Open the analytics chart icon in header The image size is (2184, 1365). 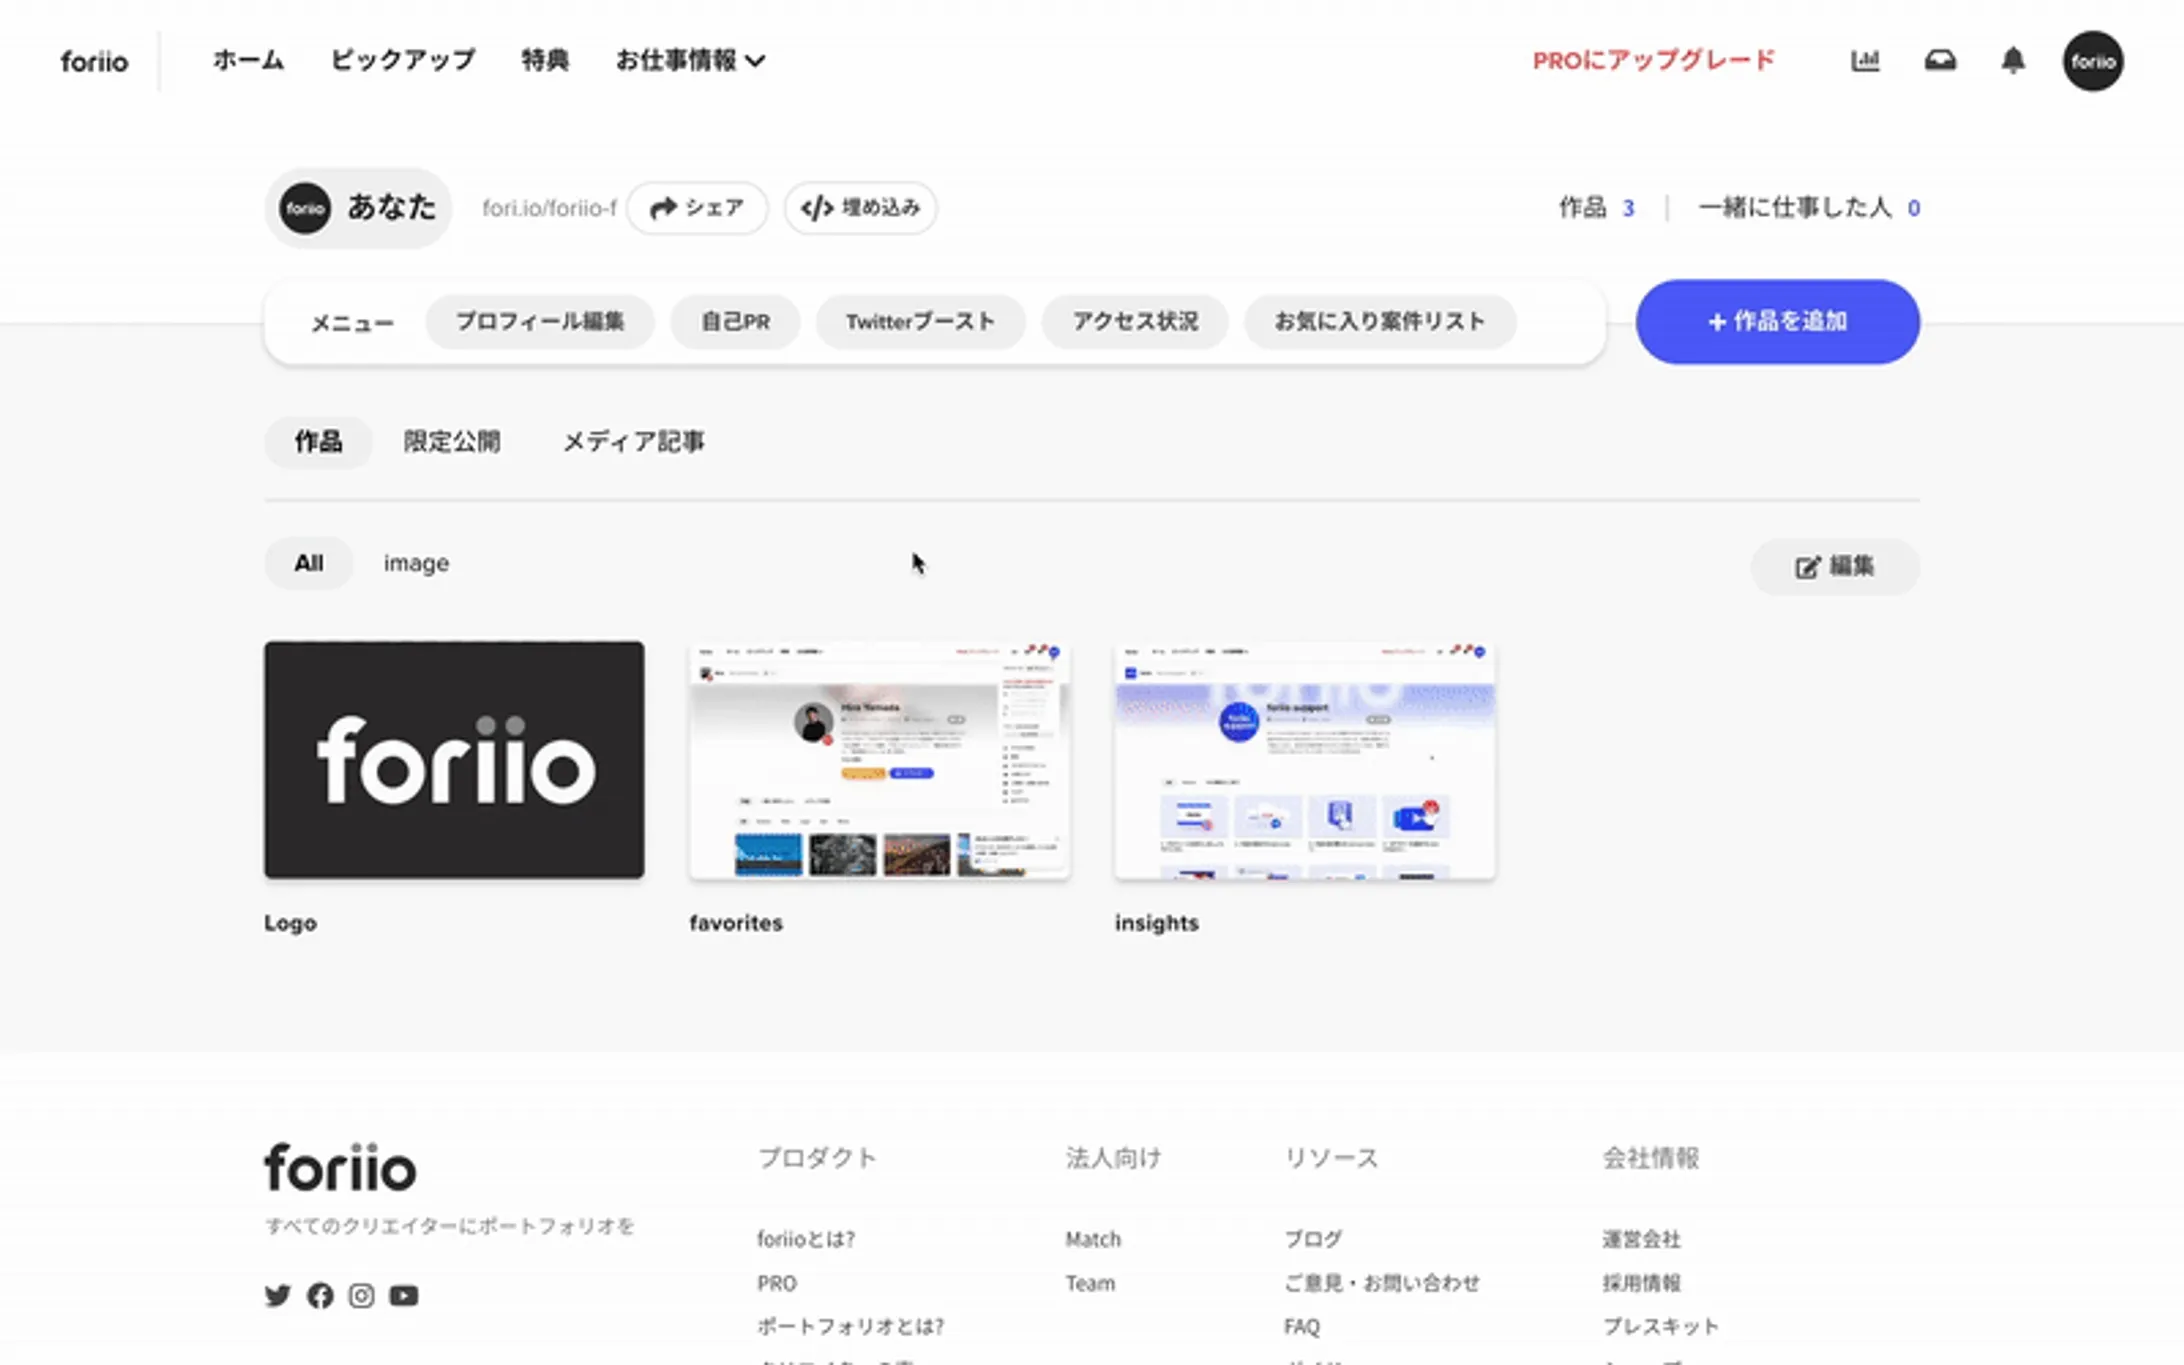click(x=1865, y=61)
